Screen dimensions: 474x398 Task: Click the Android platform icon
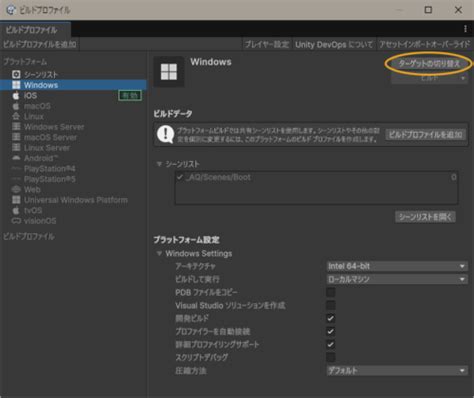[16, 158]
